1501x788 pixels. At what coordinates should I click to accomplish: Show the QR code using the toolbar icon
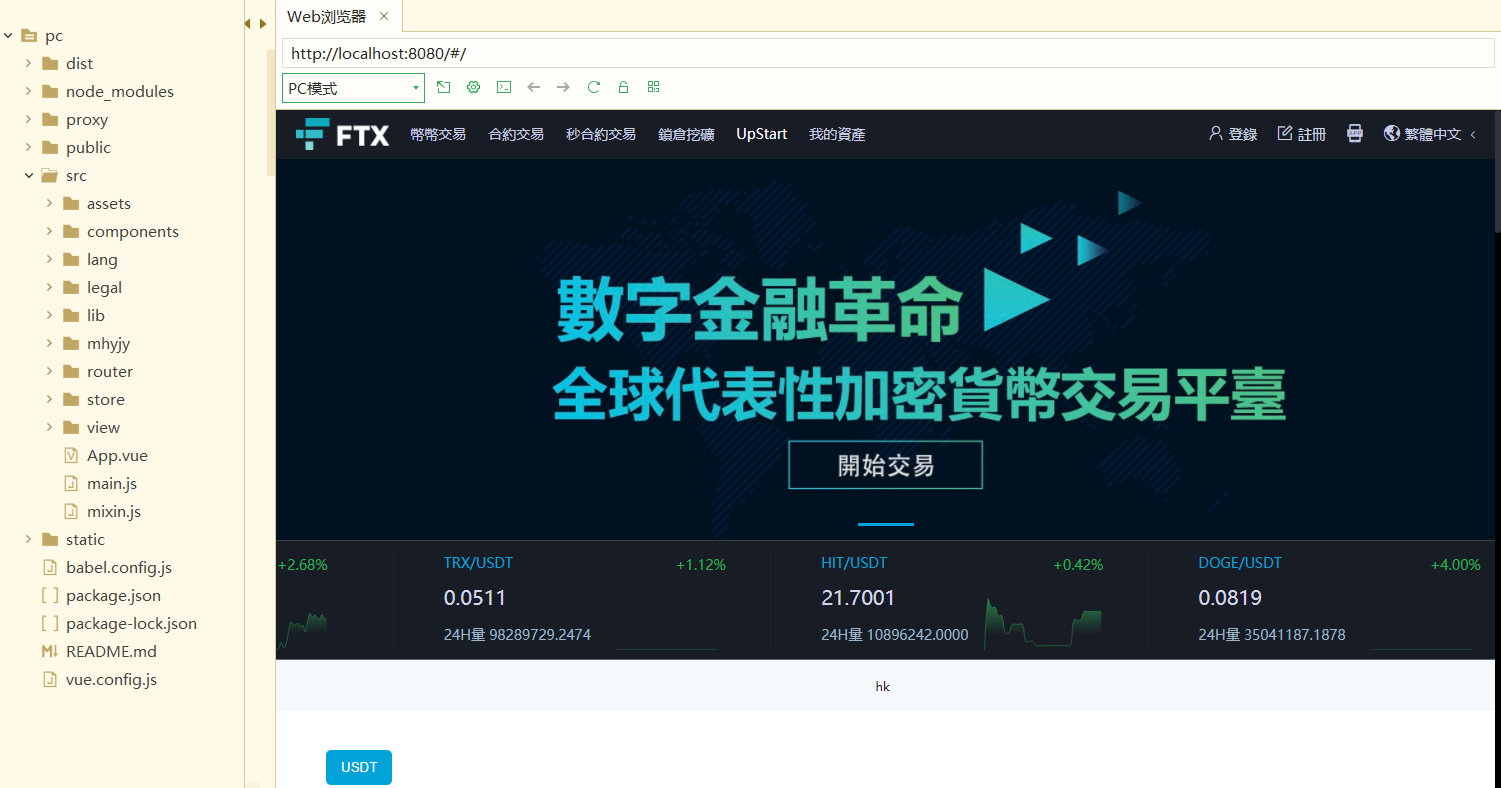(x=653, y=87)
